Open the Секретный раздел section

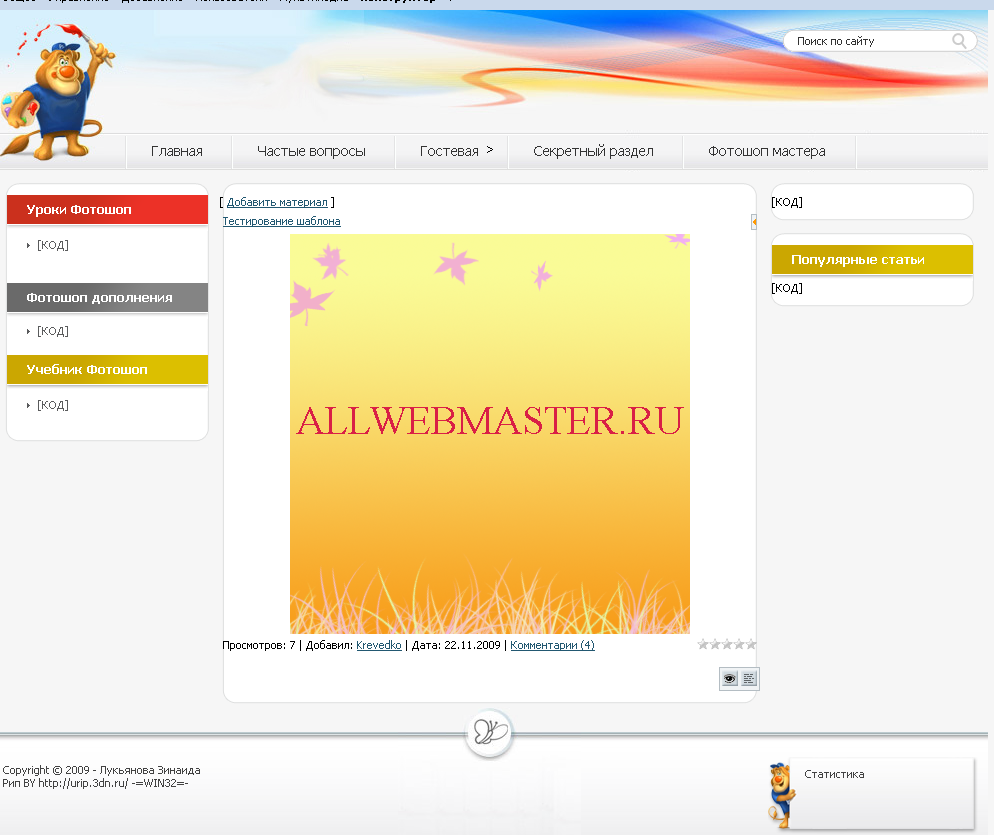point(593,152)
